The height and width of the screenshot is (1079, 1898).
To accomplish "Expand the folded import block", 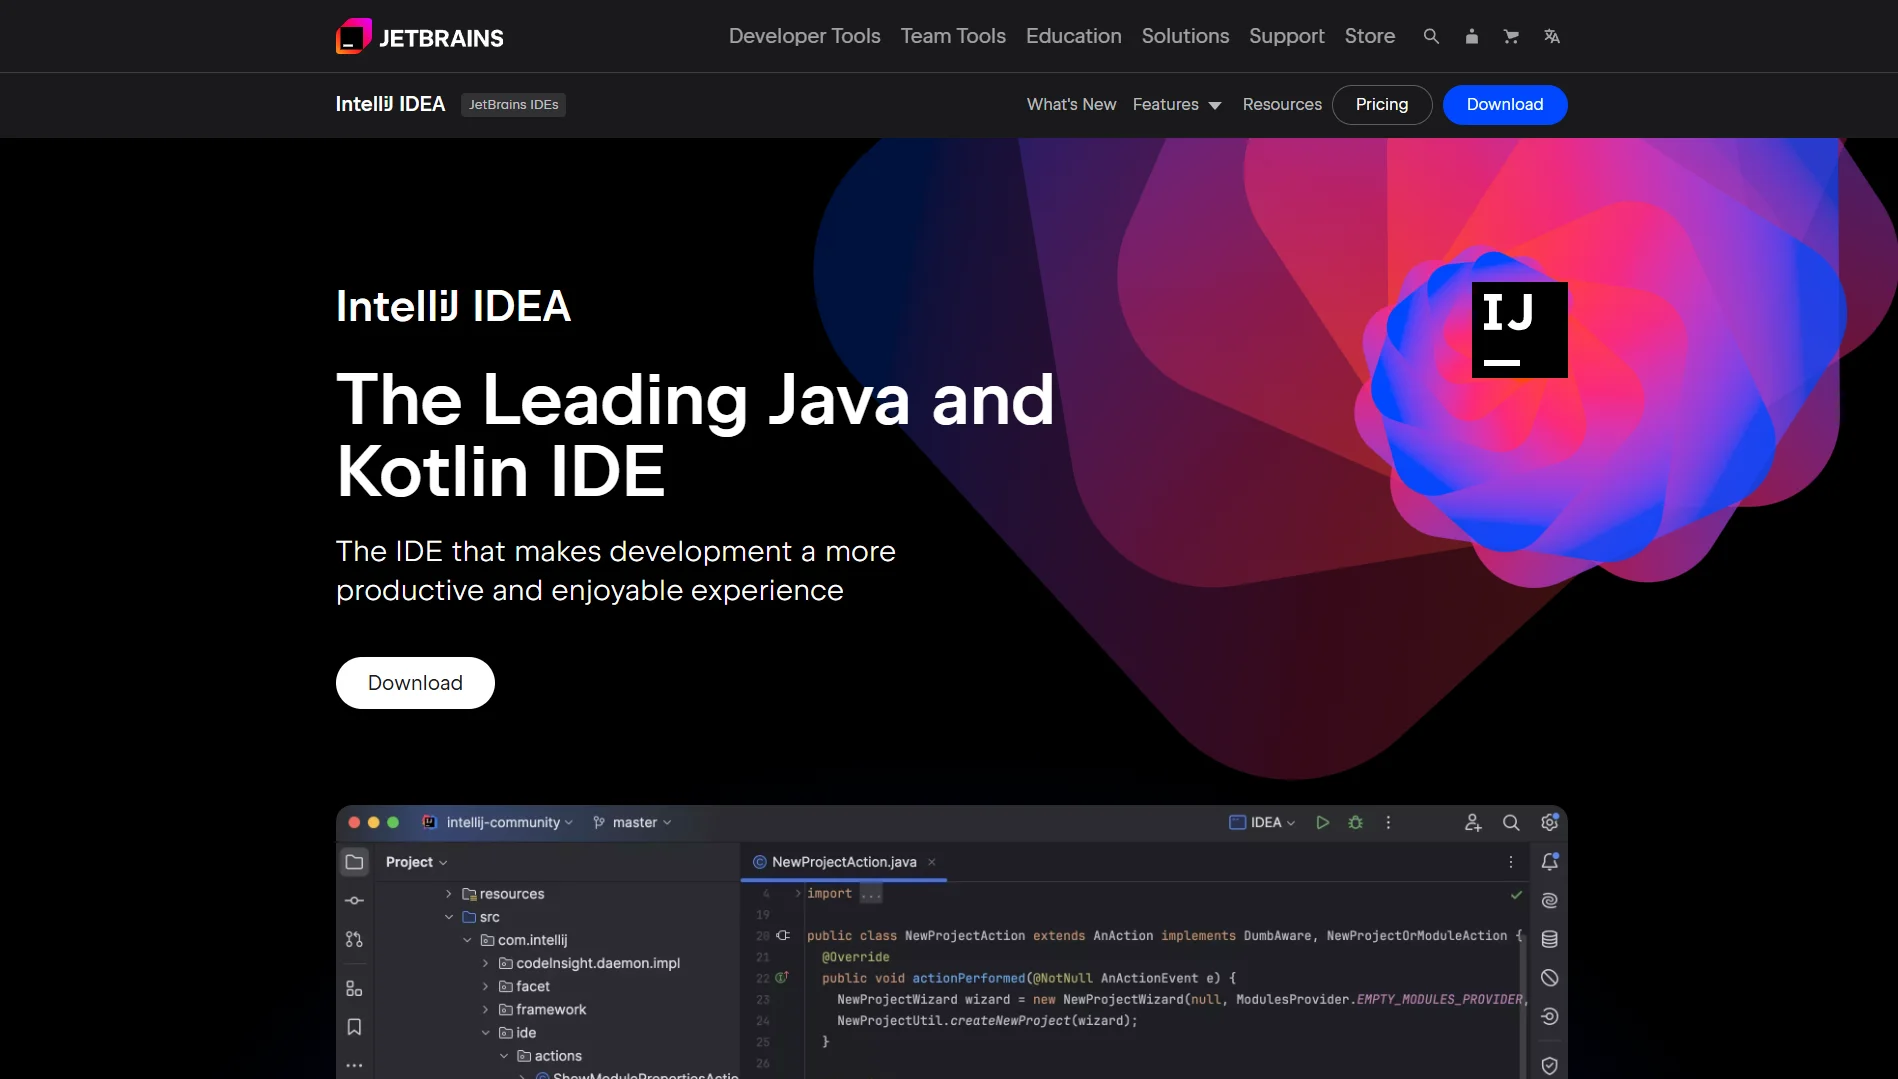I will (798, 893).
